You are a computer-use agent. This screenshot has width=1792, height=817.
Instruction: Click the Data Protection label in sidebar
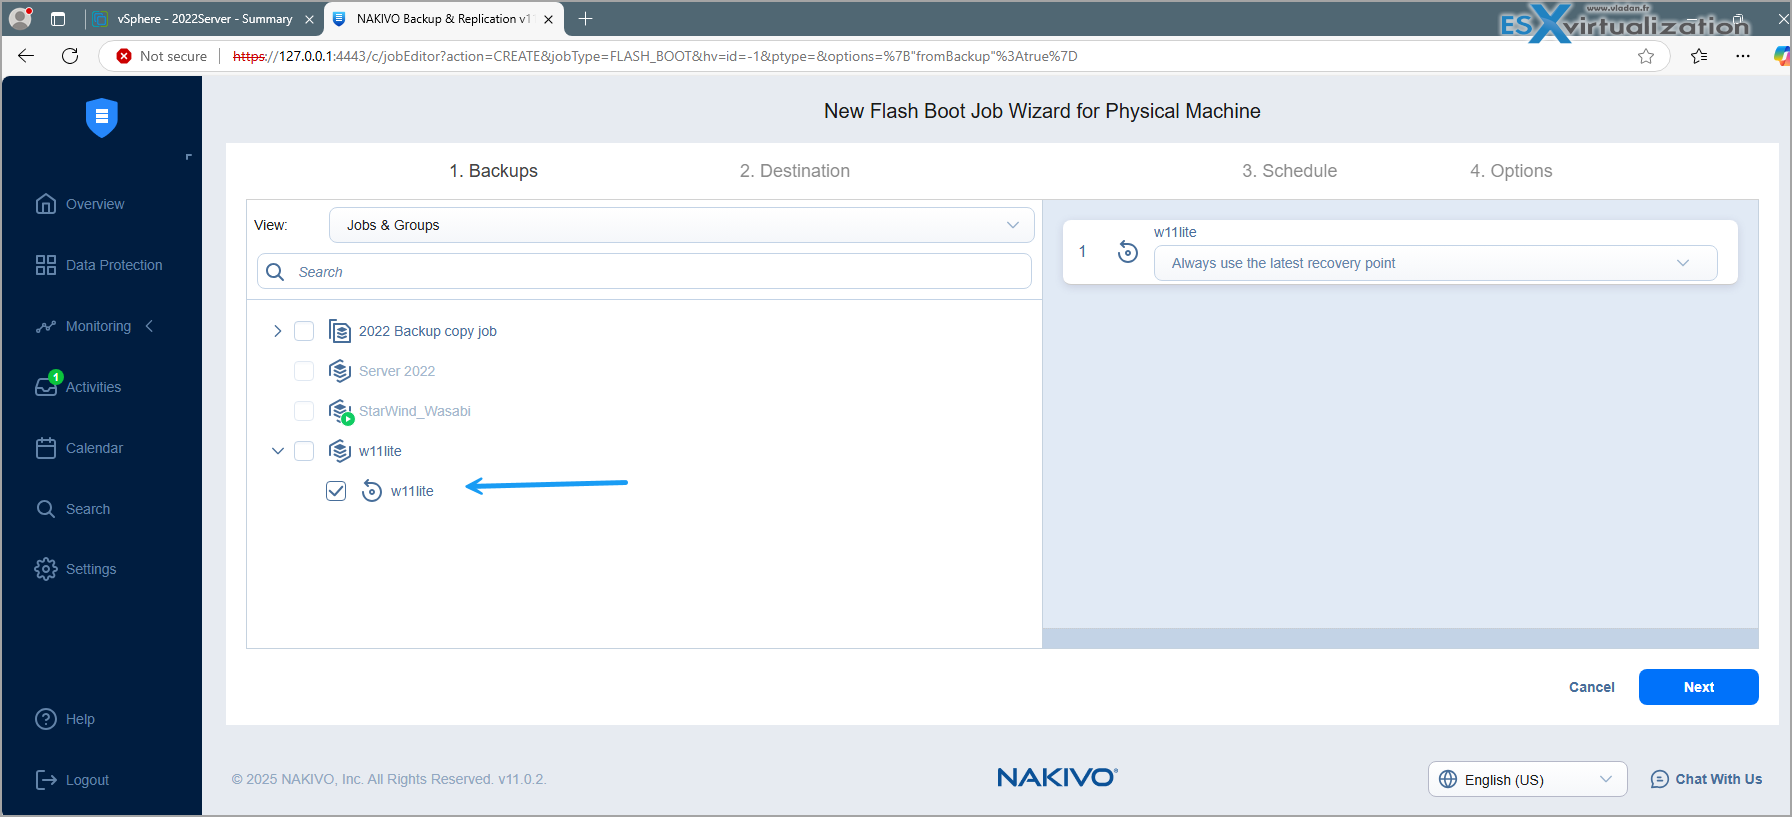pos(114,265)
